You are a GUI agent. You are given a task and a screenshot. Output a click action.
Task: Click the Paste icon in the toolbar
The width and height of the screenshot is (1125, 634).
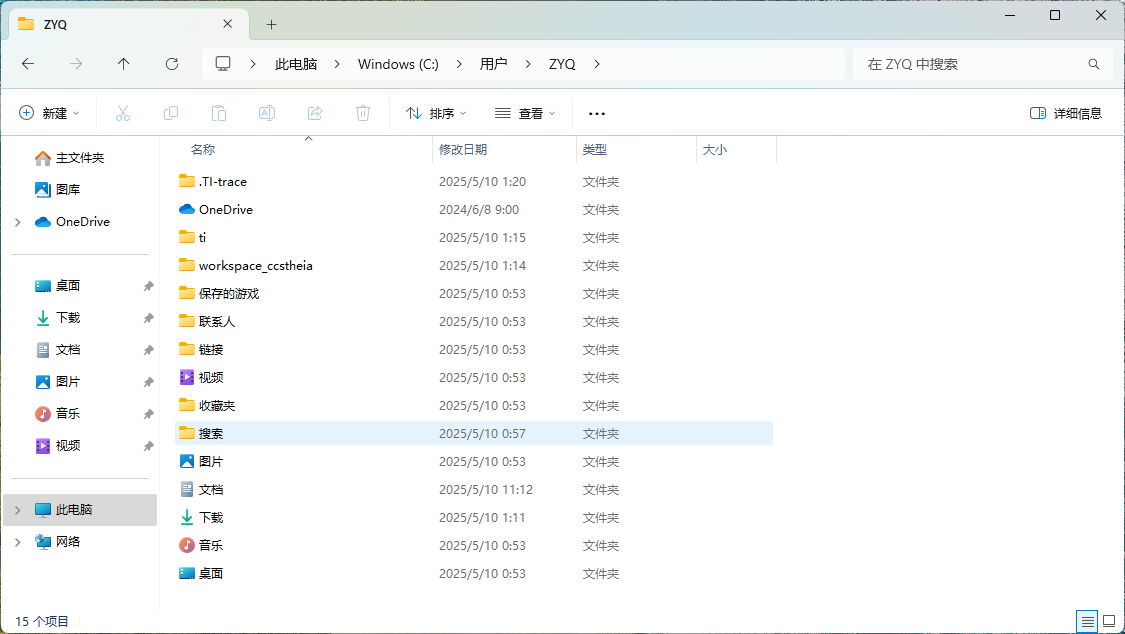(x=218, y=112)
